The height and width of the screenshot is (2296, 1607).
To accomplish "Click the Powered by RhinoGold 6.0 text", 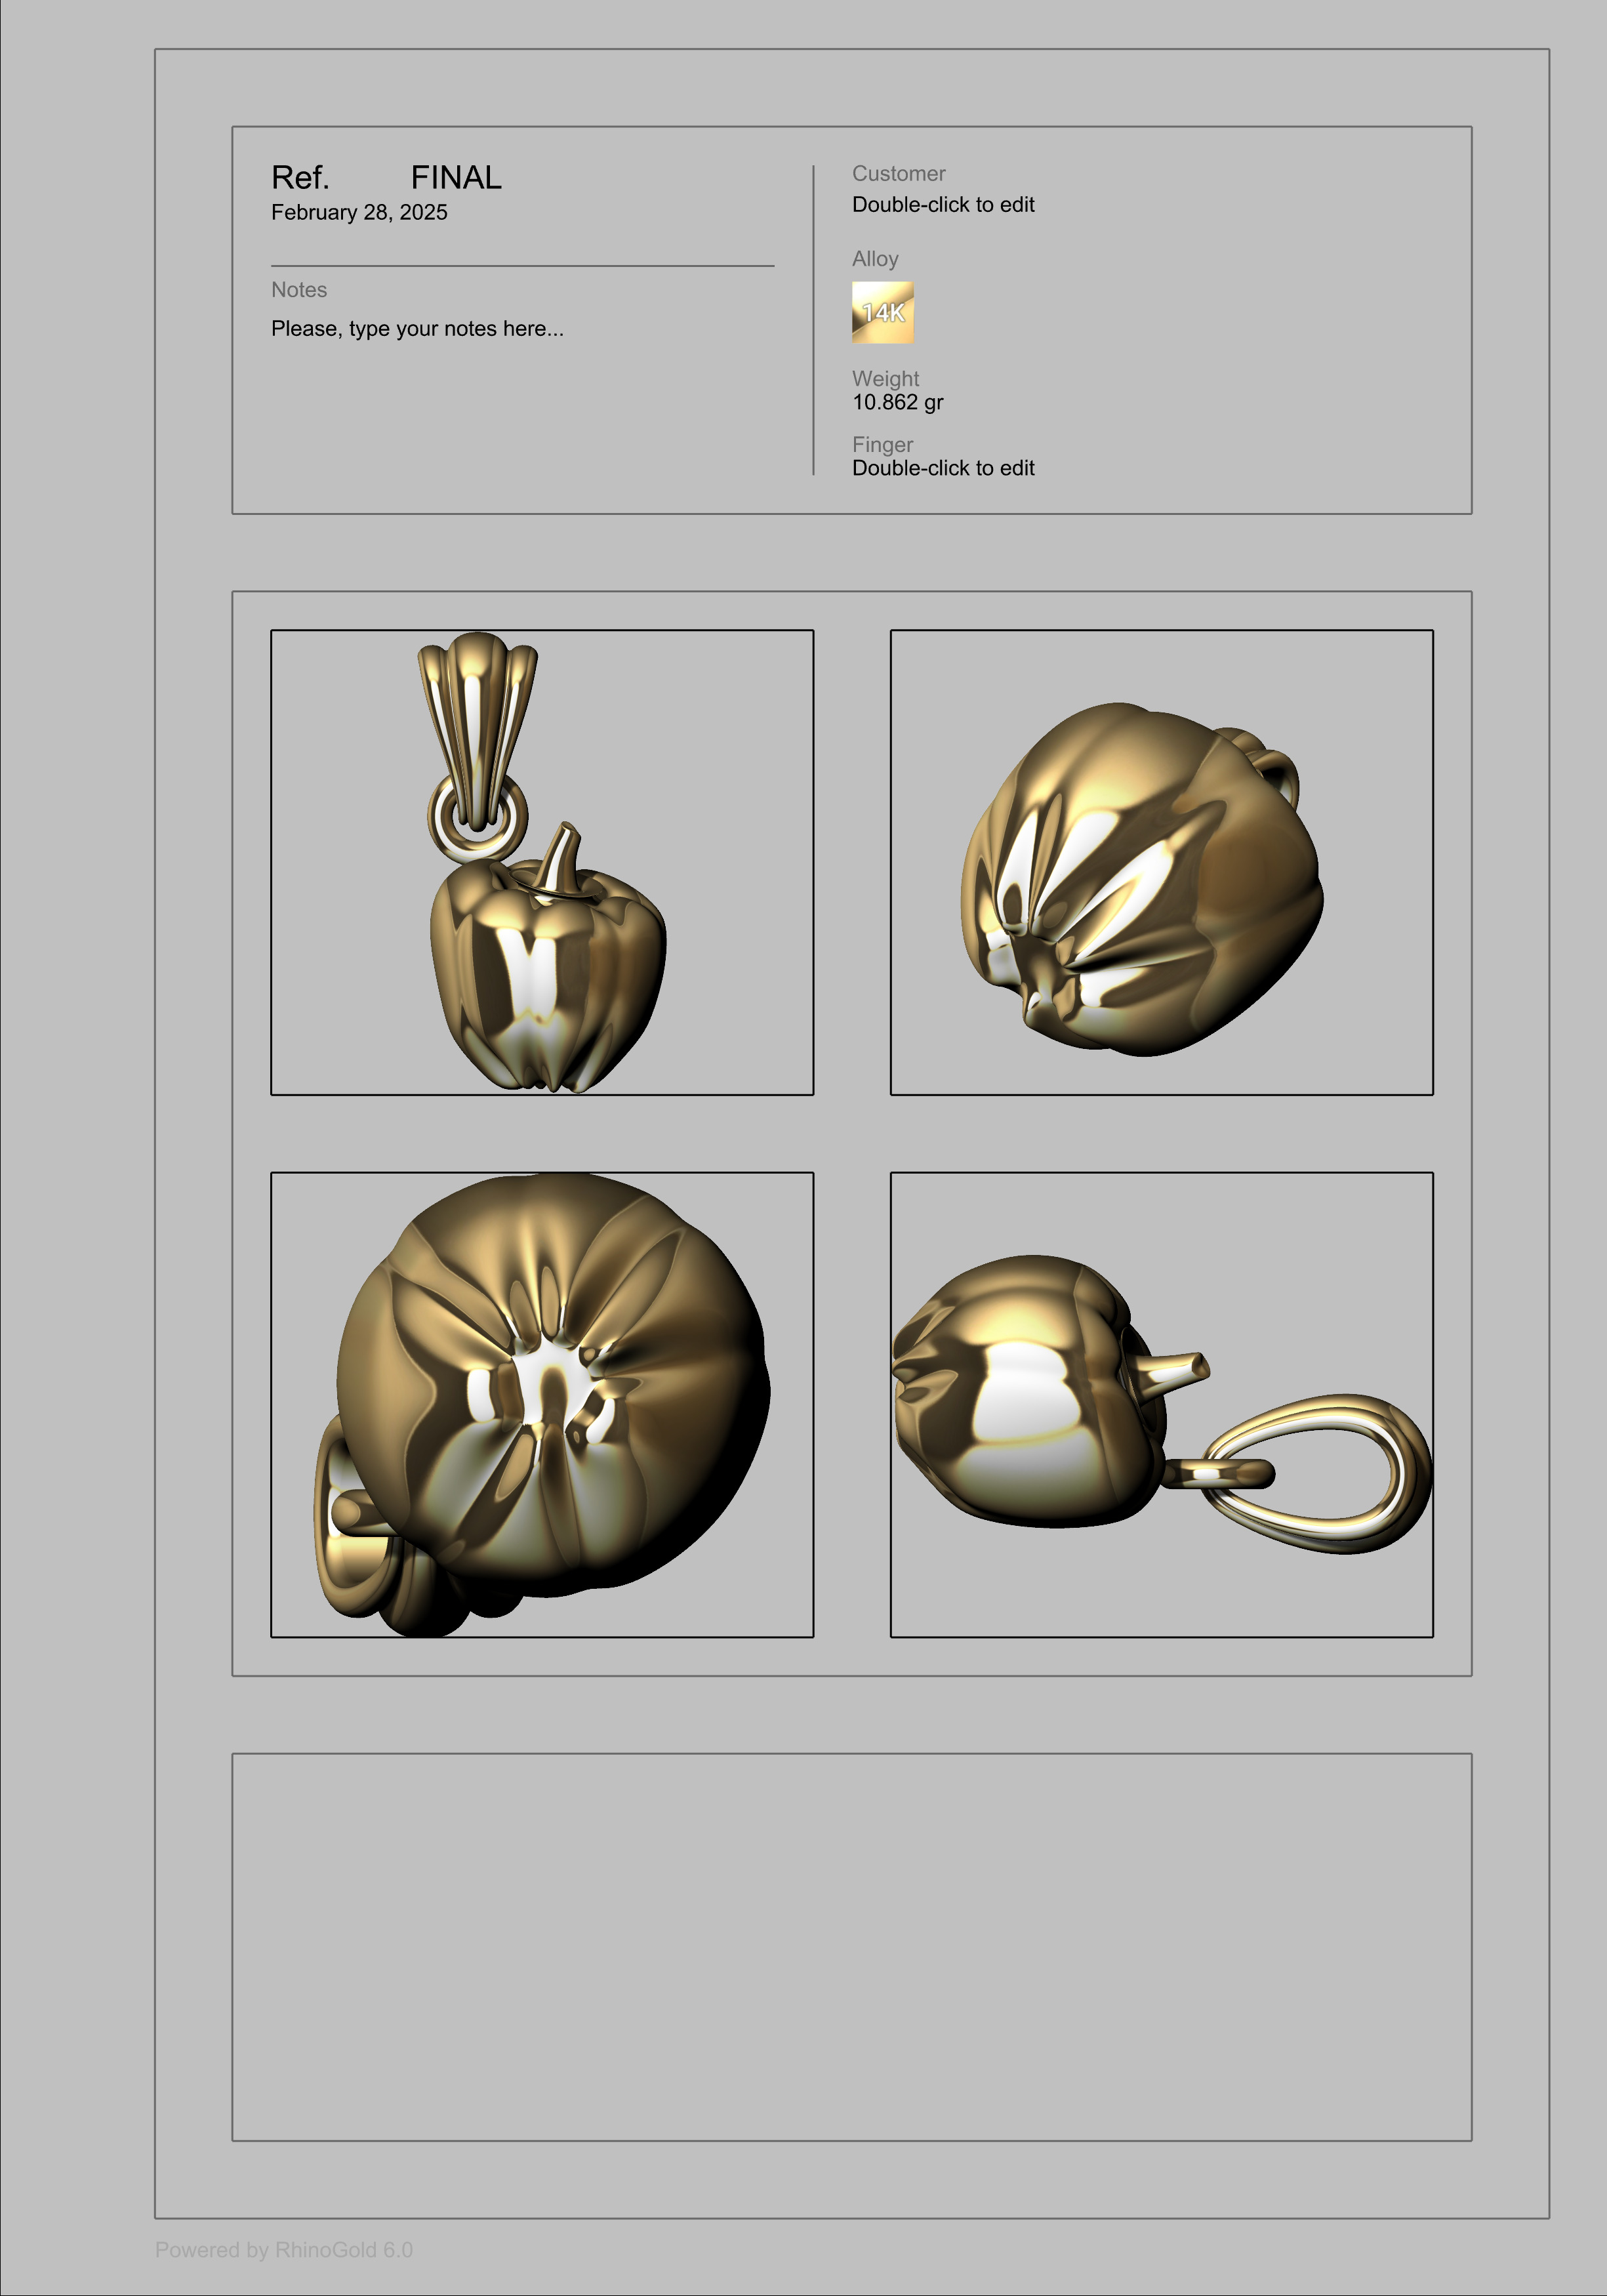I will click(x=284, y=2249).
